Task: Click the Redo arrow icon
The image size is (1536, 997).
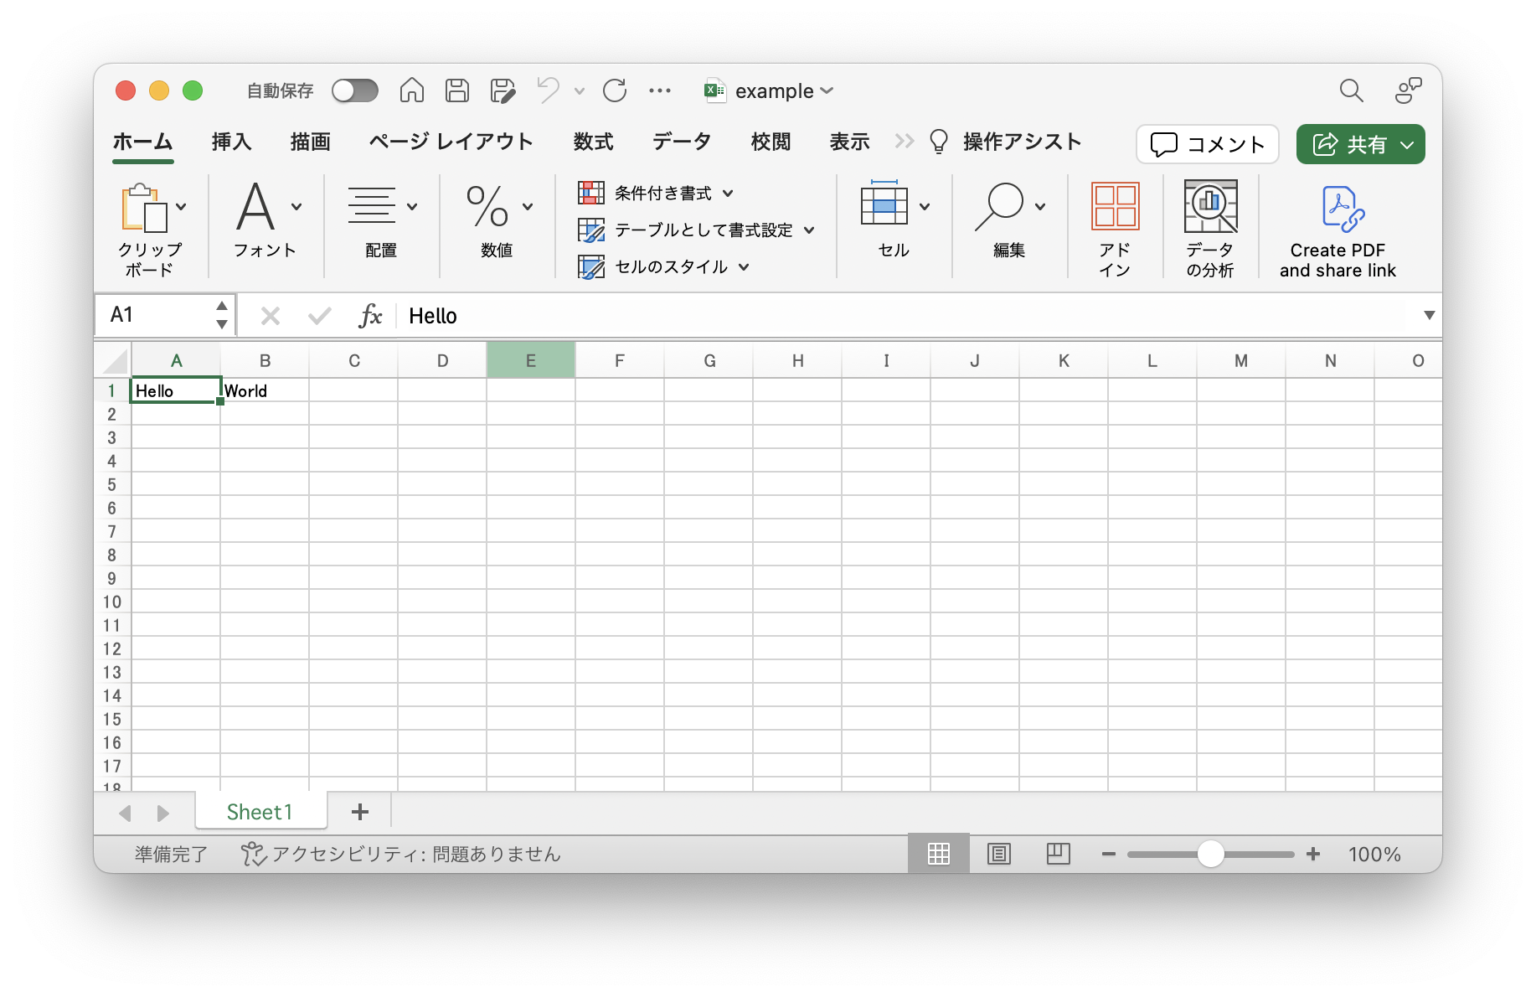Action: pos(614,91)
